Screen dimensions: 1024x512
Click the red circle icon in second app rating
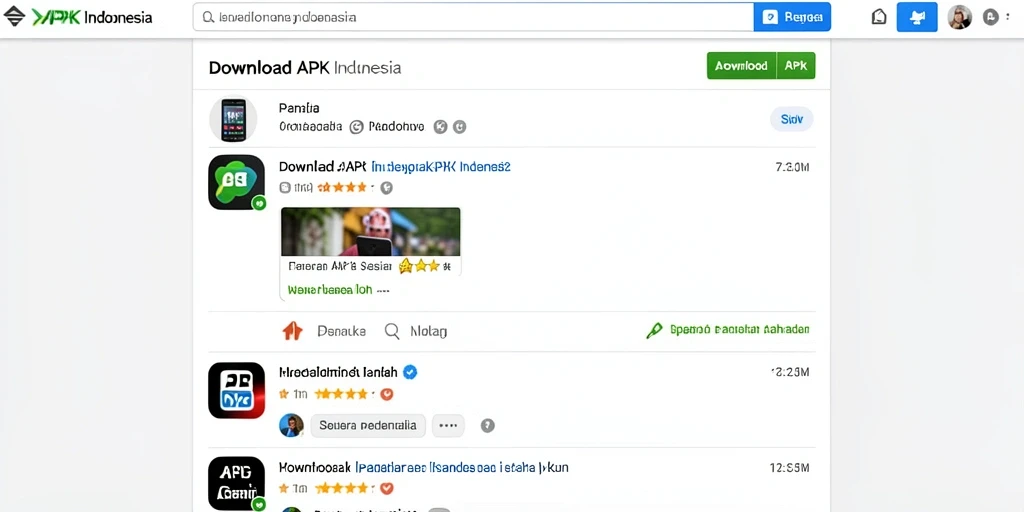click(x=387, y=394)
